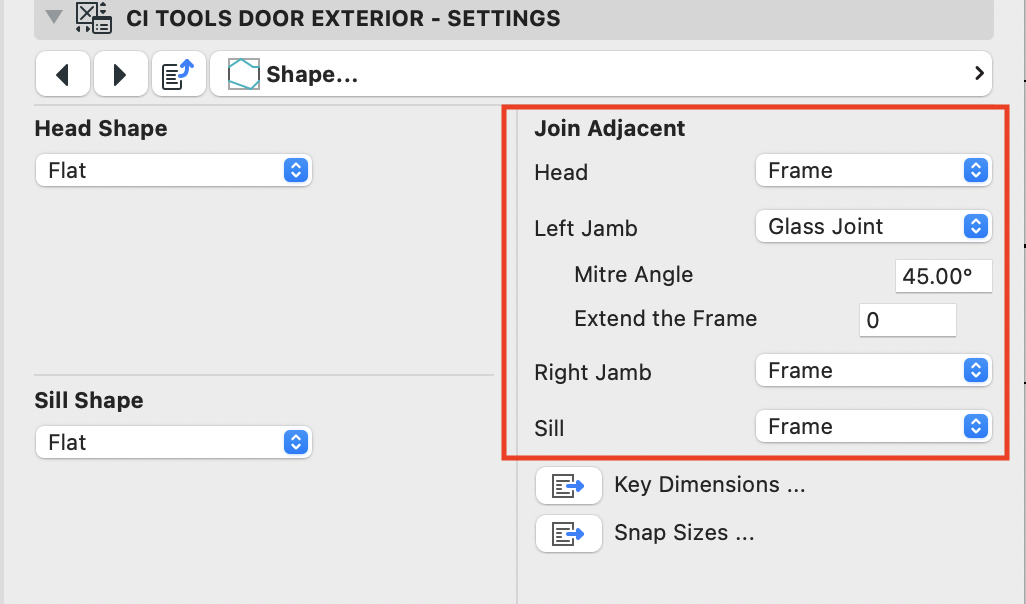Click the settings panel icon beside the title
The image size is (1026, 604).
[93, 18]
